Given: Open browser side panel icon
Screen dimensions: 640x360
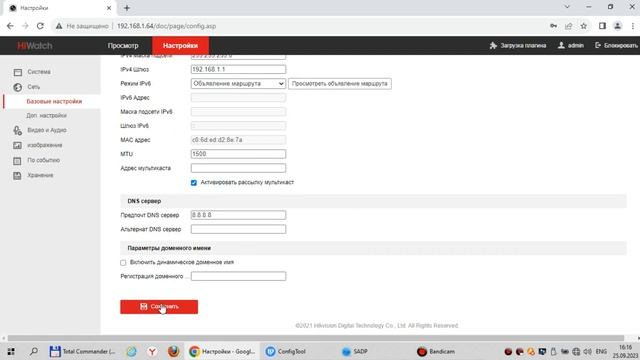Looking at the screenshot, I should point(602,26).
